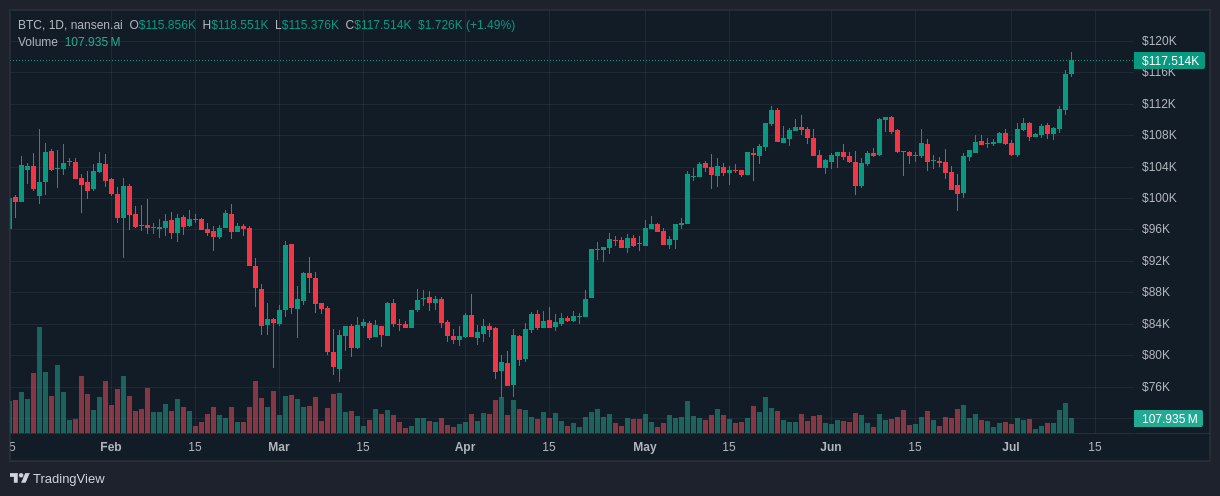
Task: Click the Volume value 107.935 M in legend
Action: click(92, 42)
